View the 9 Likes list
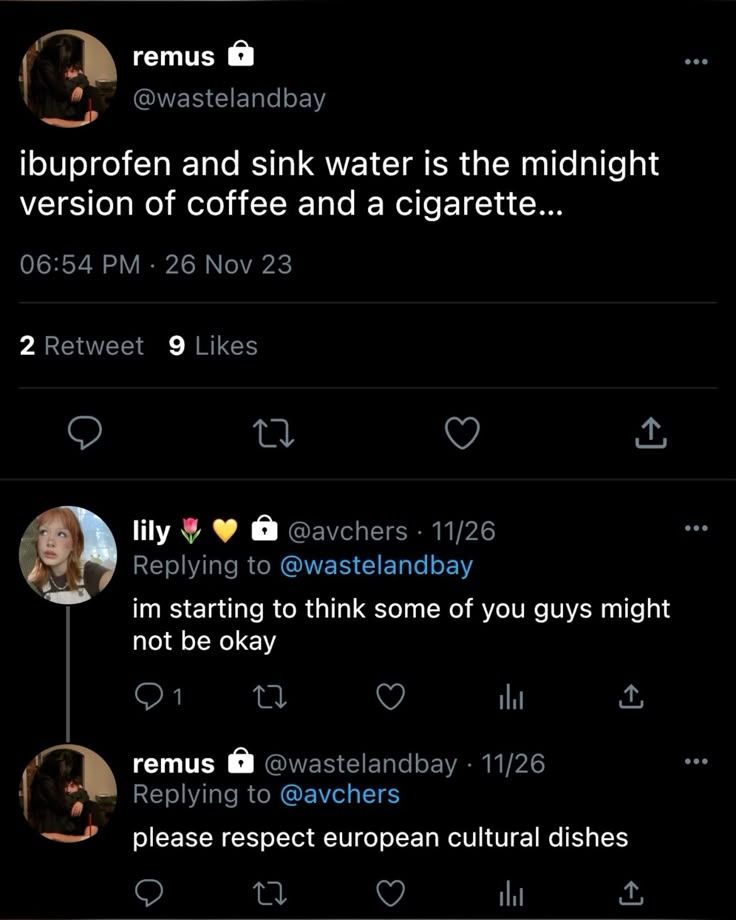Screen dimensions: 736x920 (x=213, y=346)
